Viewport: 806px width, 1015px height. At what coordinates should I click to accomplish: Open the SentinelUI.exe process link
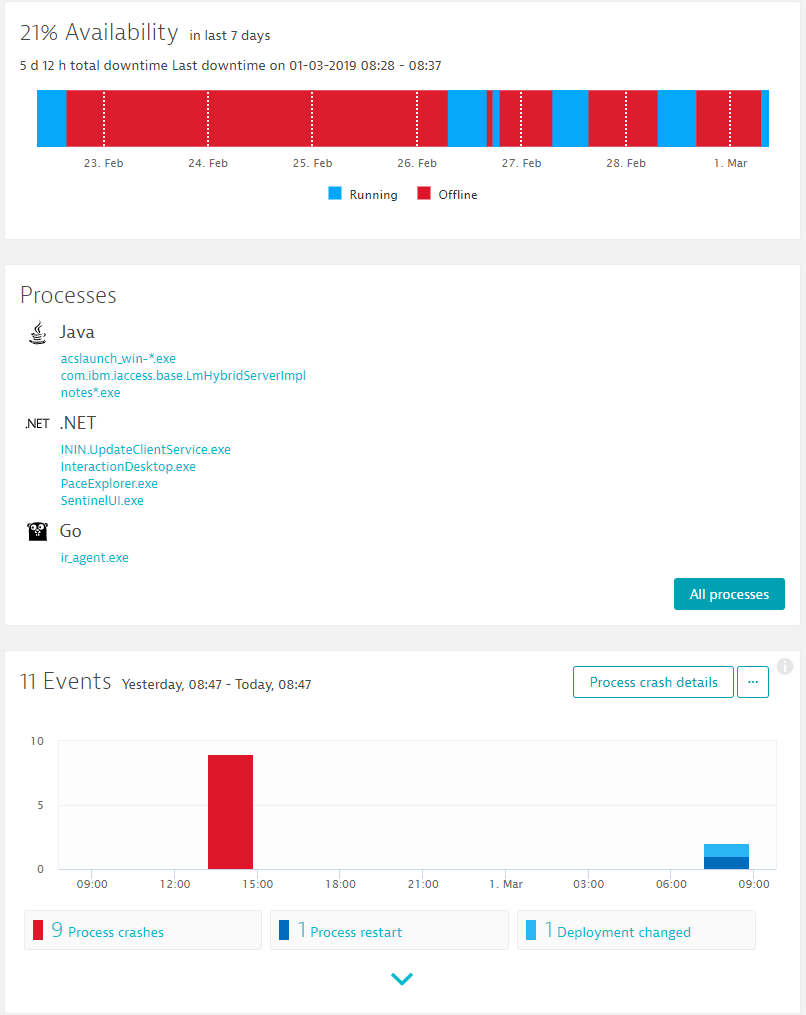point(104,500)
